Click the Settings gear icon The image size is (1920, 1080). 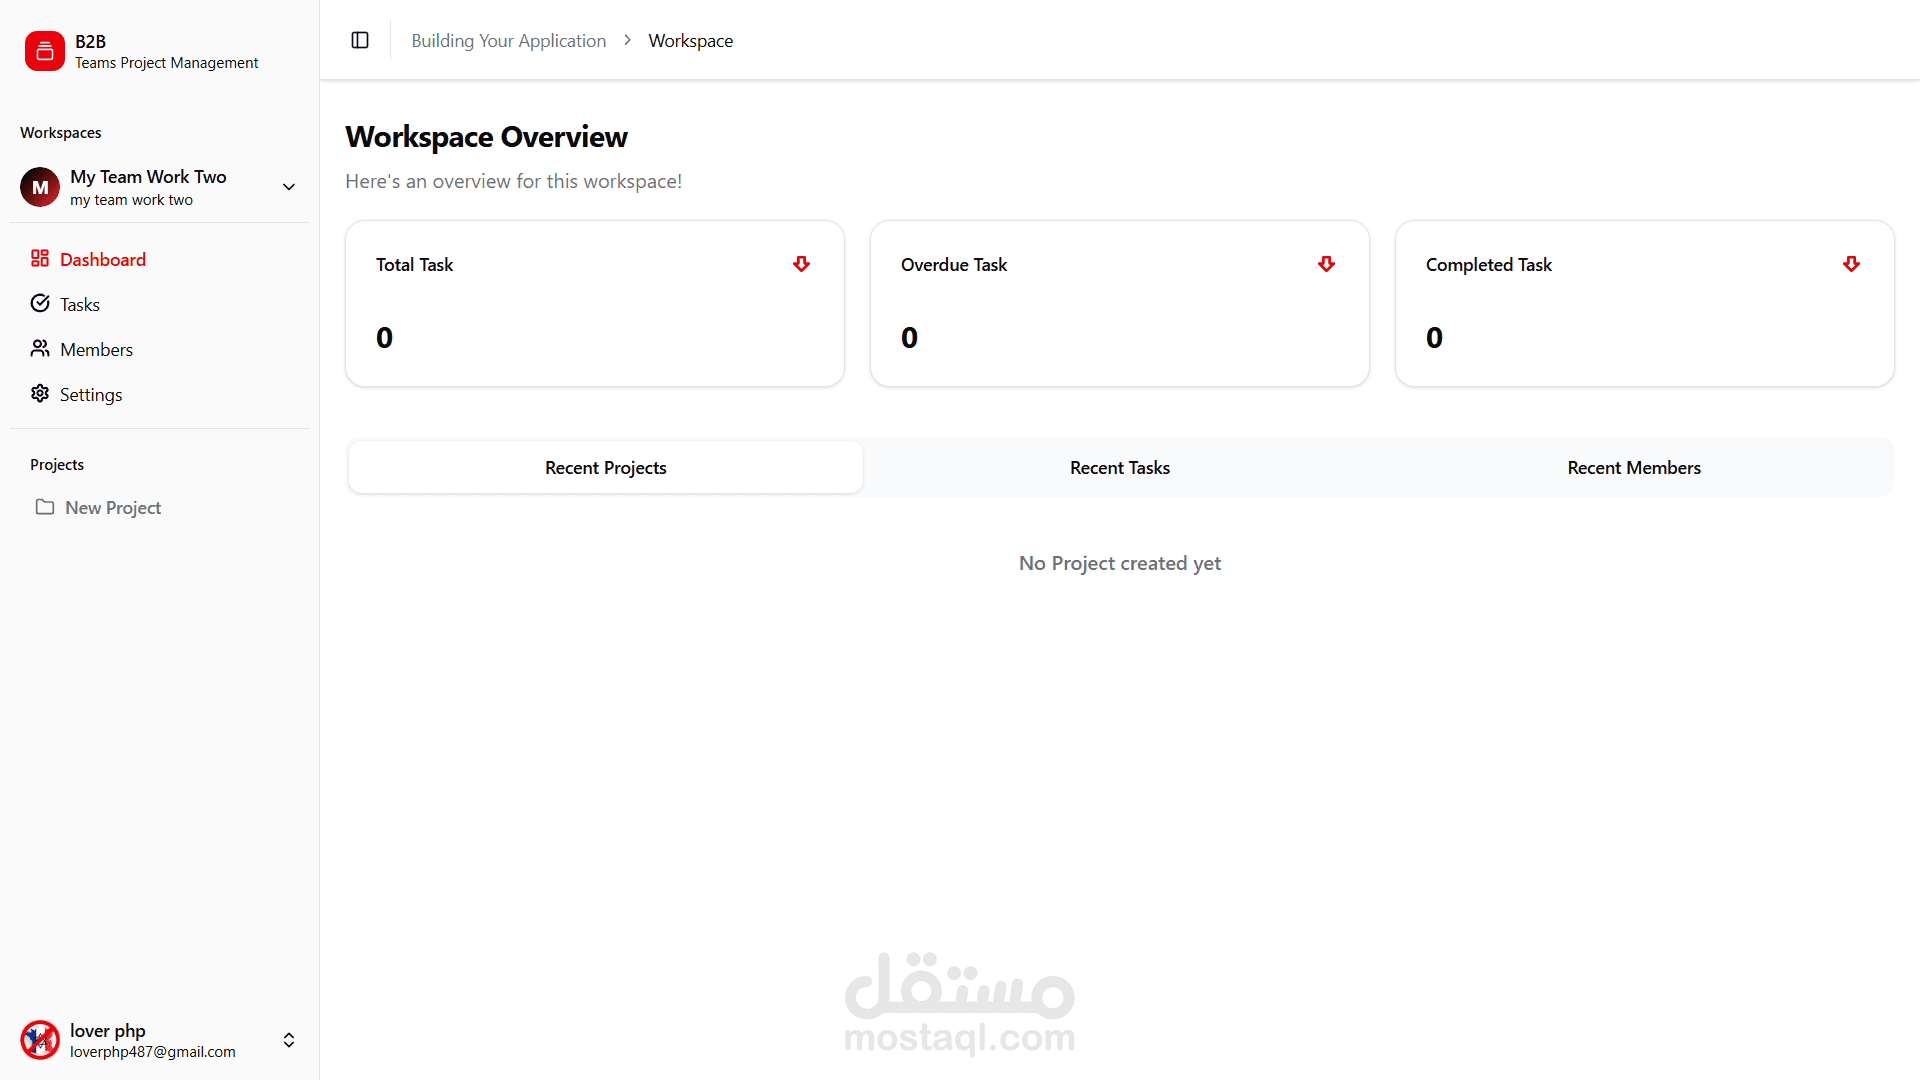coord(40,393)
